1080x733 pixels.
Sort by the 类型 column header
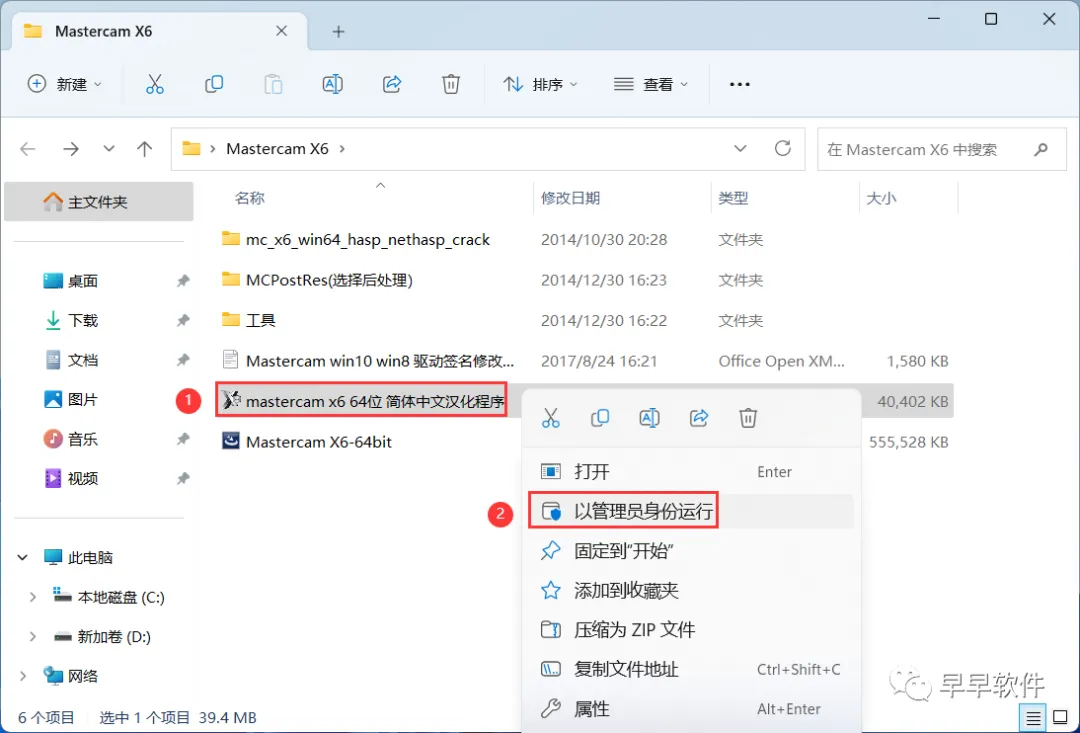(733, 198)
